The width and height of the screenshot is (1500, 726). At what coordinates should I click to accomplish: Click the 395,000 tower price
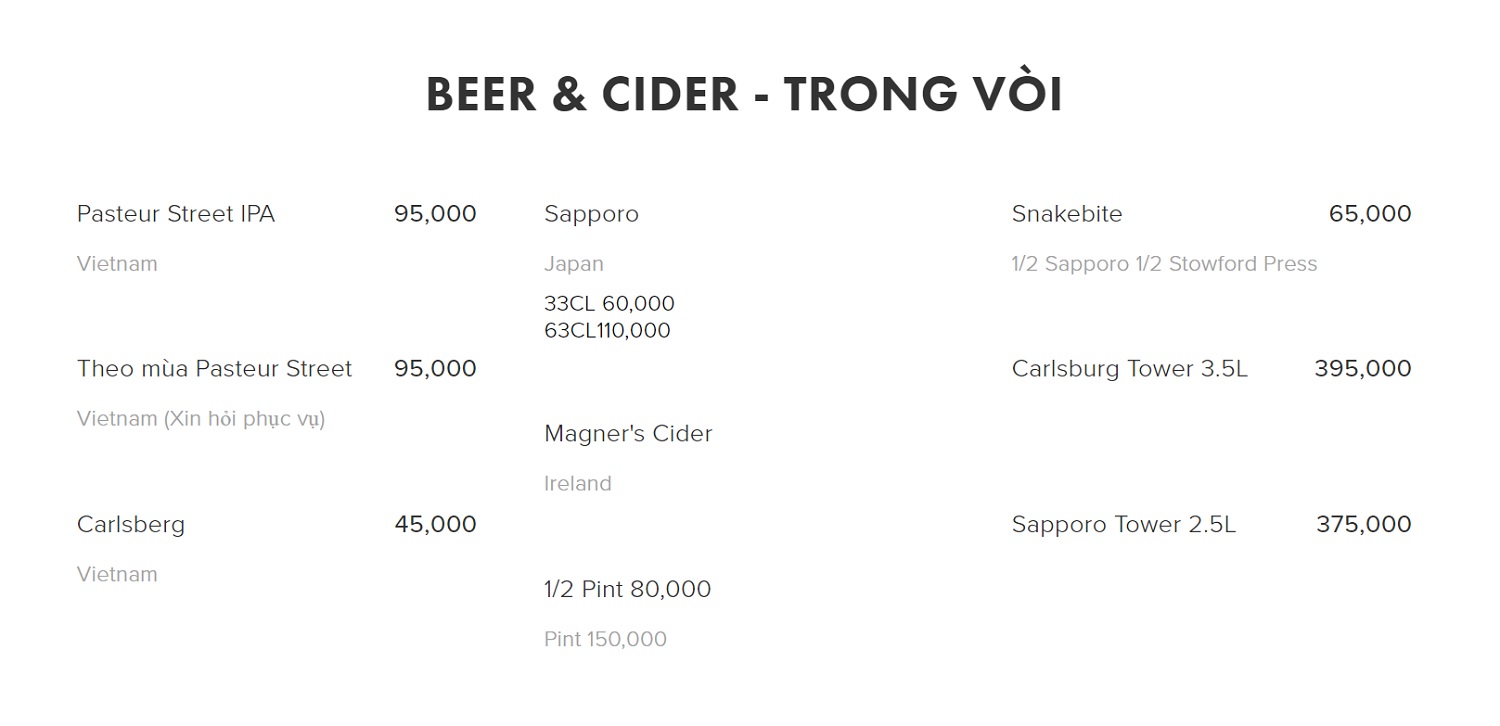point(1362,369)
